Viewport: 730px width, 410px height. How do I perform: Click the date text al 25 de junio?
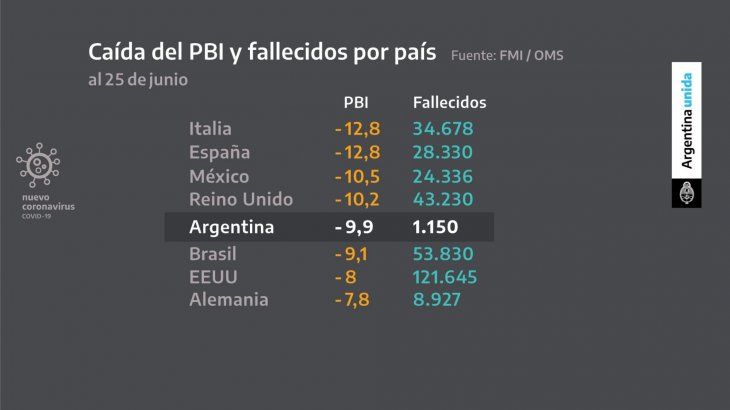tap(137, 78)
